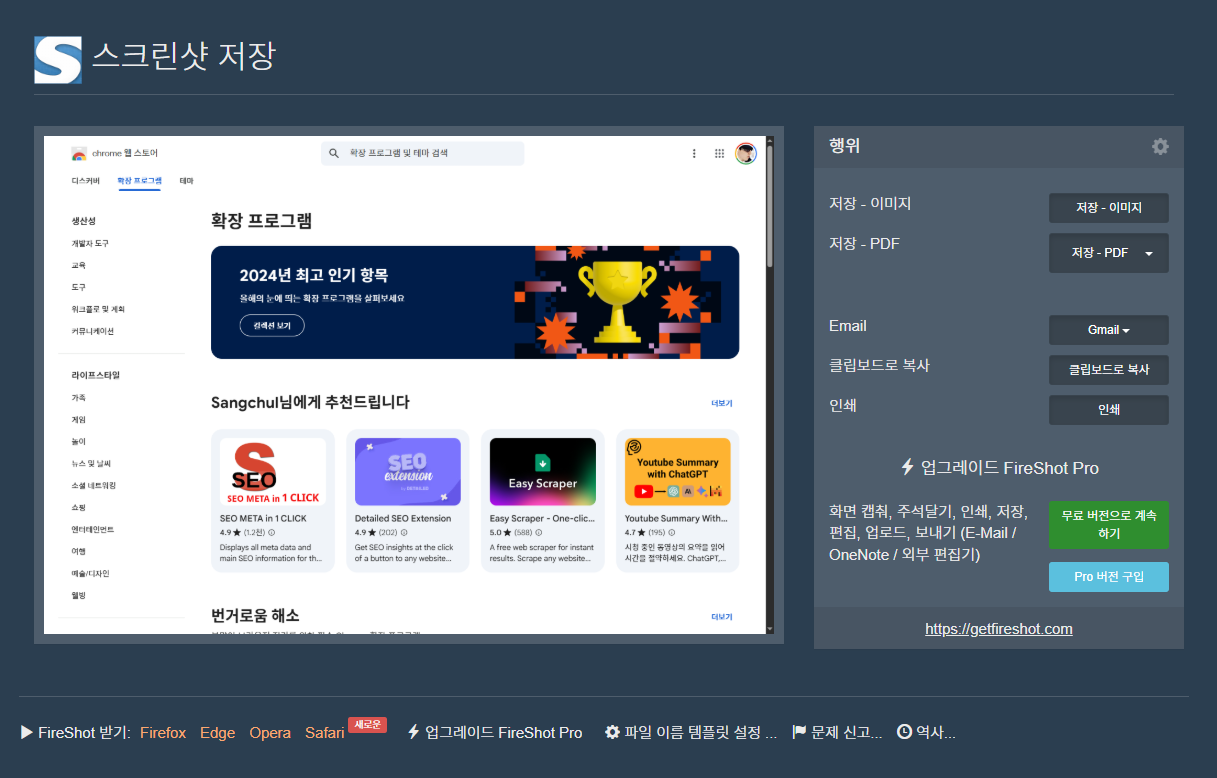Select 소셜 네트워킹 category in sidebar
This screenshot has width=1217, height=778.
click(94, 485)
